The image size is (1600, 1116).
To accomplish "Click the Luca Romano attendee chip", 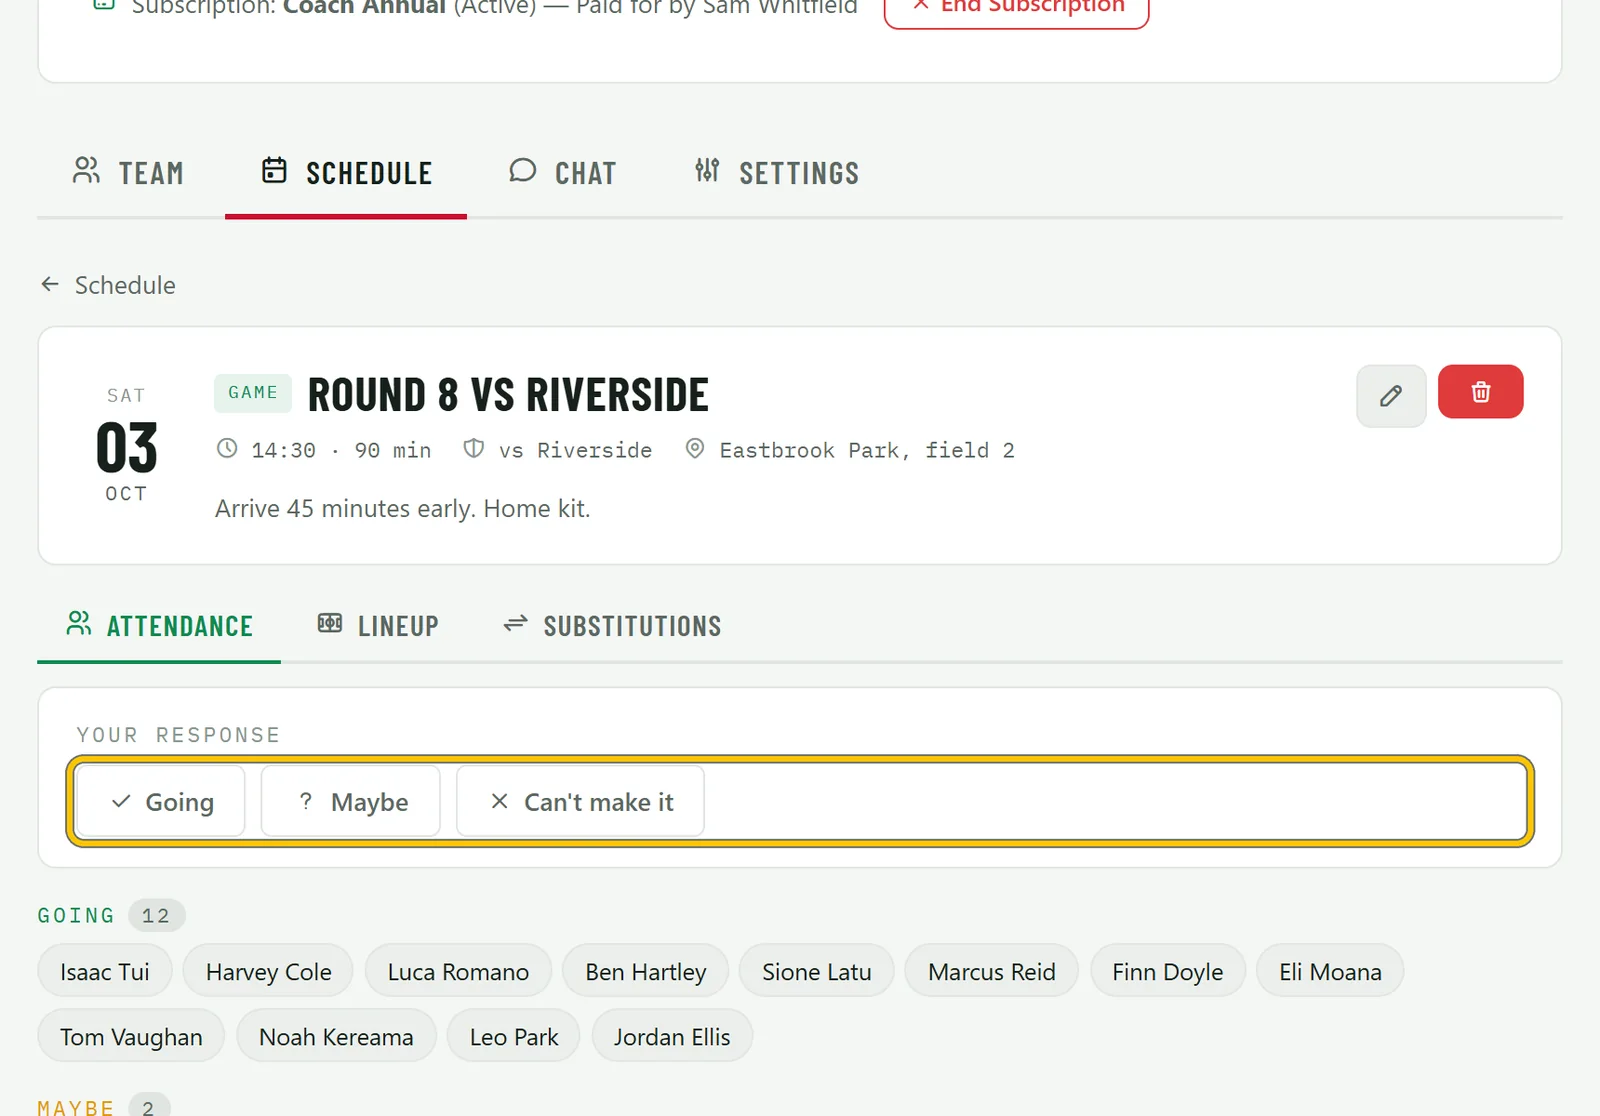I will pos(458,972).
